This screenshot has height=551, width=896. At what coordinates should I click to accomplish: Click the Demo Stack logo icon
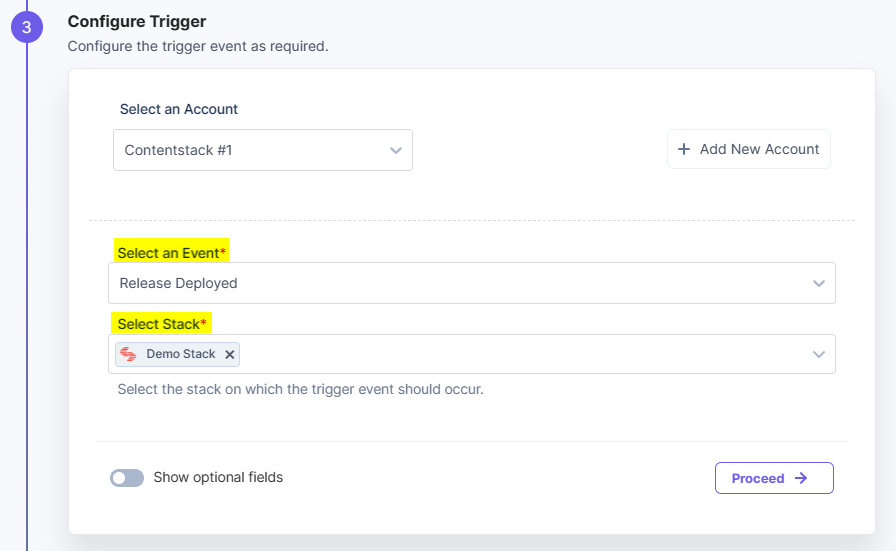(x=128, y=354)
